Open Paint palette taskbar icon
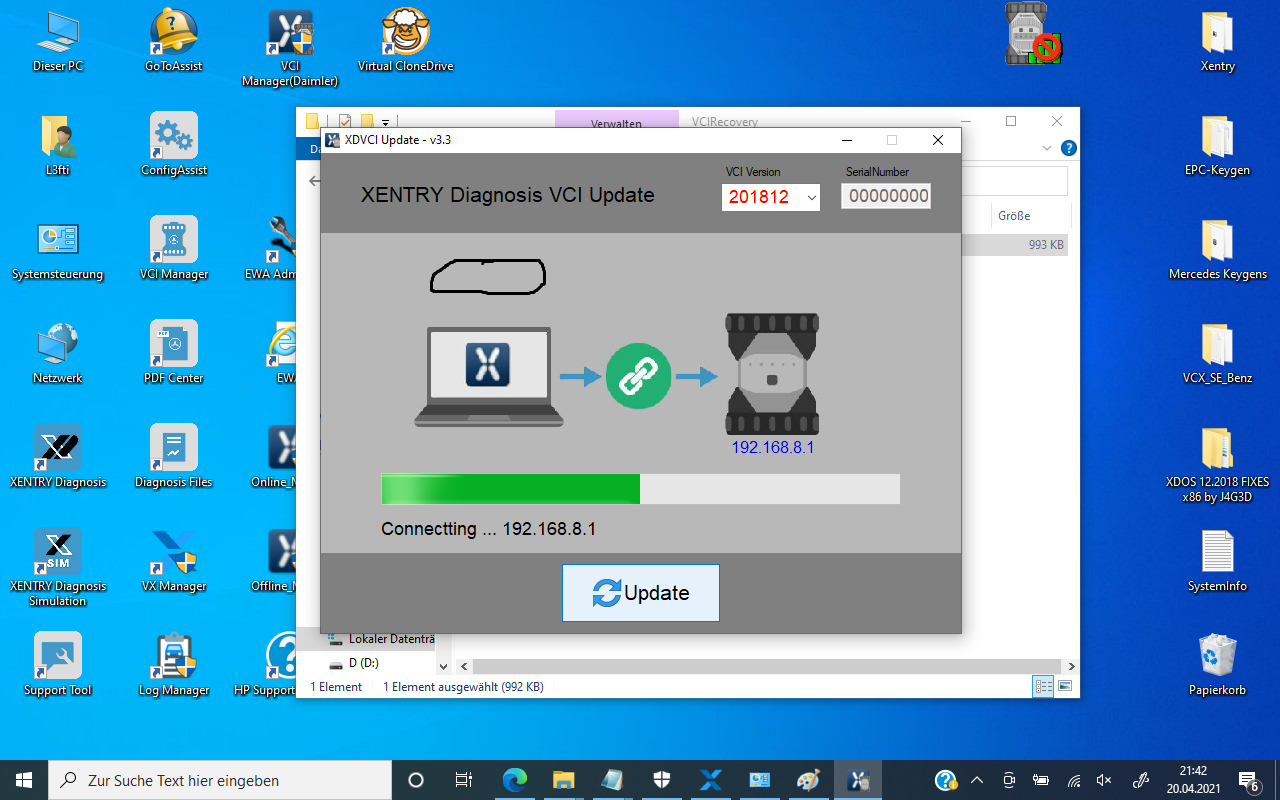The width and height of the screenshot is (1280, 800). (x=808, y=780)
